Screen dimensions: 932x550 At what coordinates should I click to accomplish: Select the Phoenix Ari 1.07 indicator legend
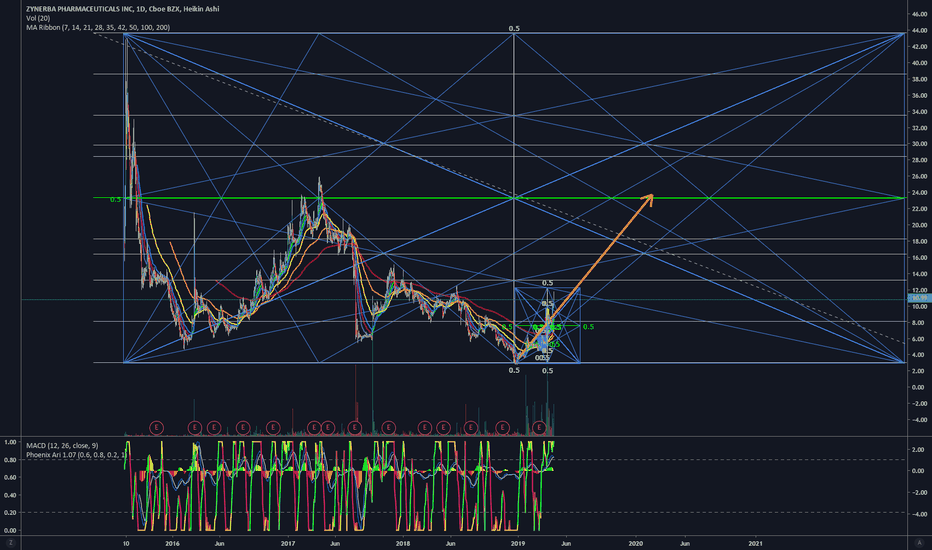75,455
